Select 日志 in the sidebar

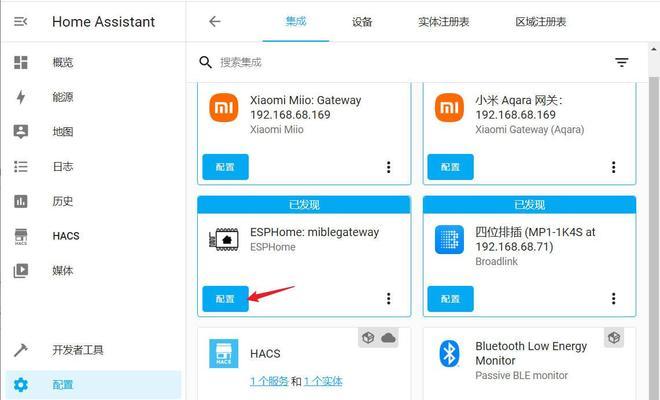tap(63, 167)
